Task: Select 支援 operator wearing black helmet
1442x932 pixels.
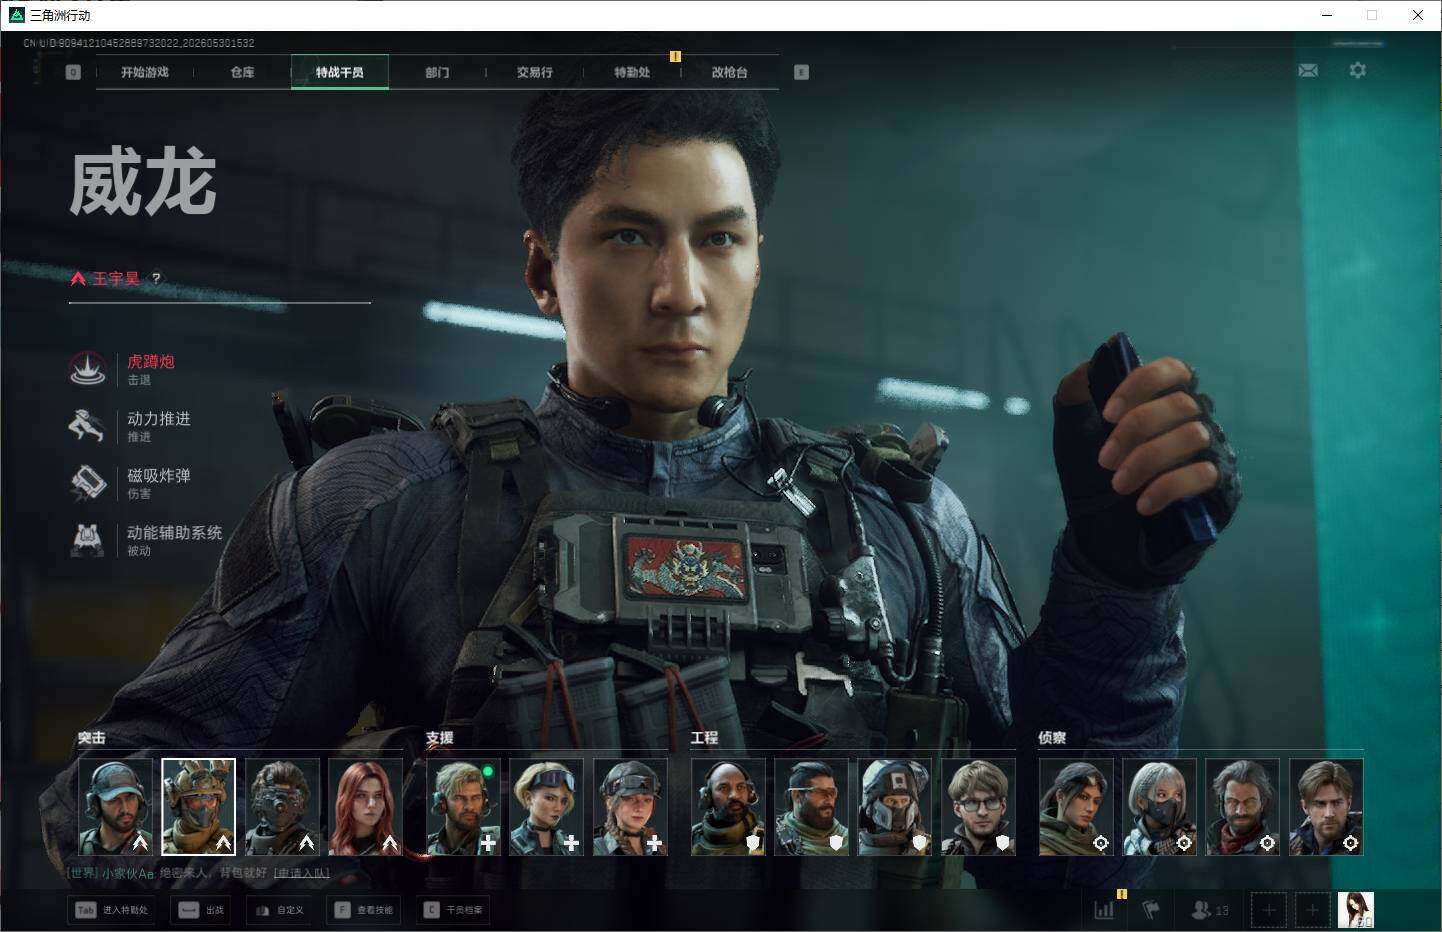Action: 630,807
